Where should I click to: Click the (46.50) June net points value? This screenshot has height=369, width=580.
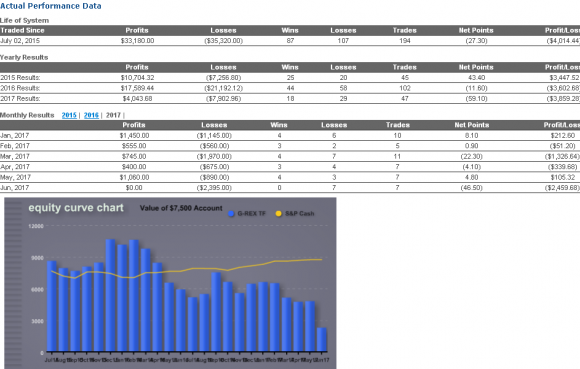[x=472, y=188]
